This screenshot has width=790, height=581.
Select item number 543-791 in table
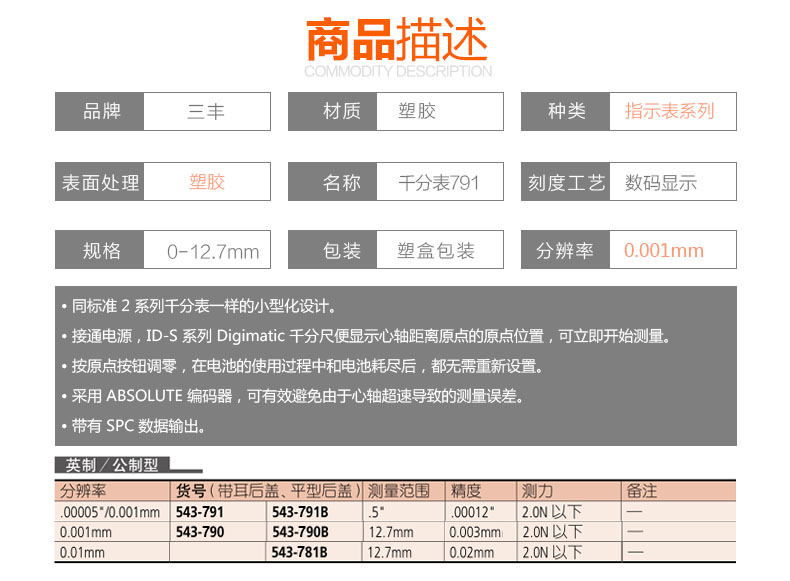(201, 512)
